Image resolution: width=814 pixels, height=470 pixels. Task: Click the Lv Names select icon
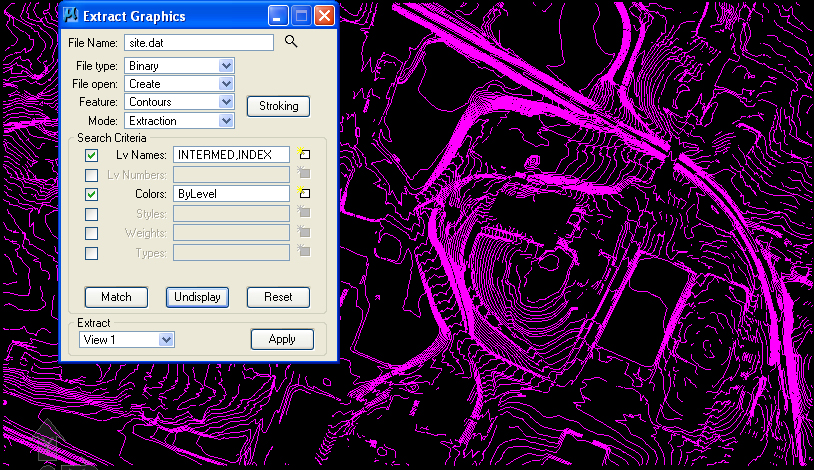tap(304, 155)
